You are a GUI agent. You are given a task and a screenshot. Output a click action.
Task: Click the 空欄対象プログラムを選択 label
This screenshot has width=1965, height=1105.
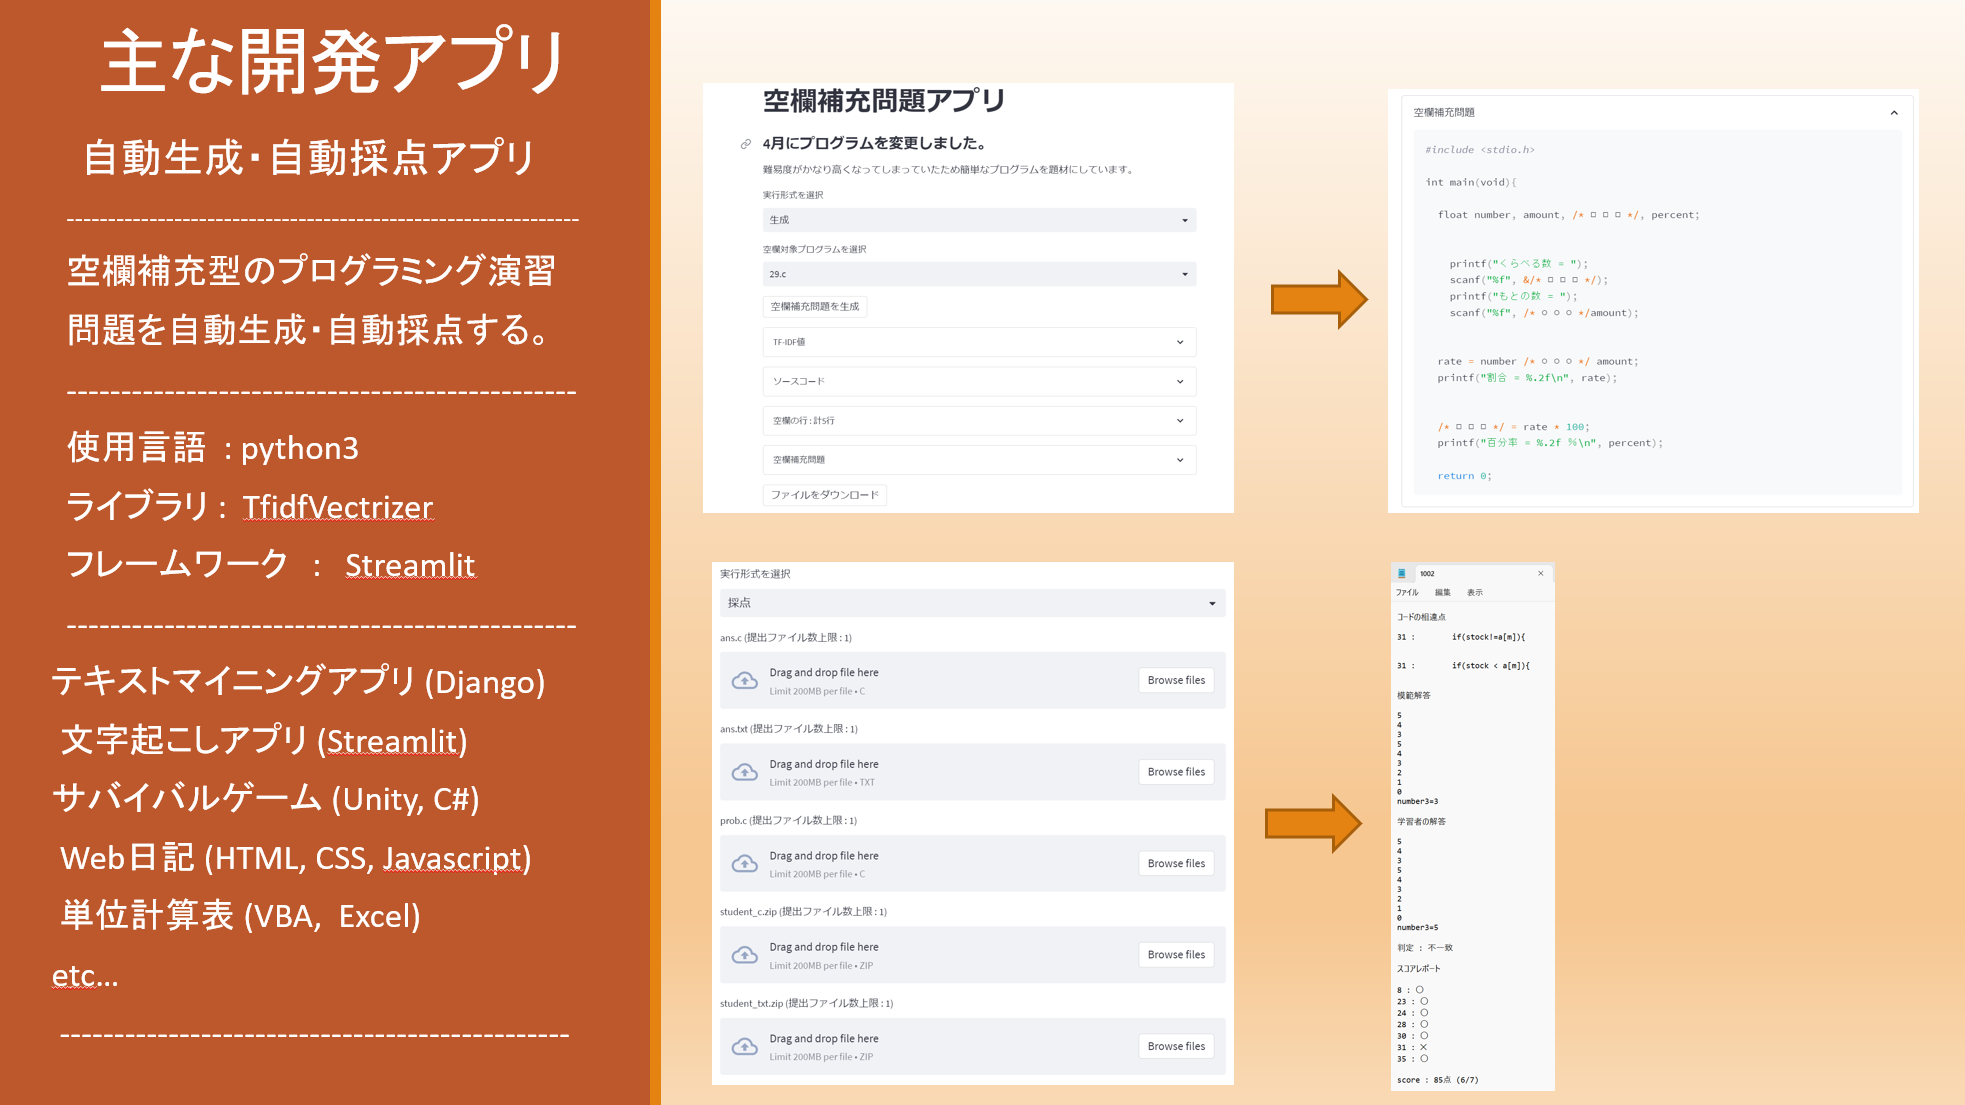(814, 249)
